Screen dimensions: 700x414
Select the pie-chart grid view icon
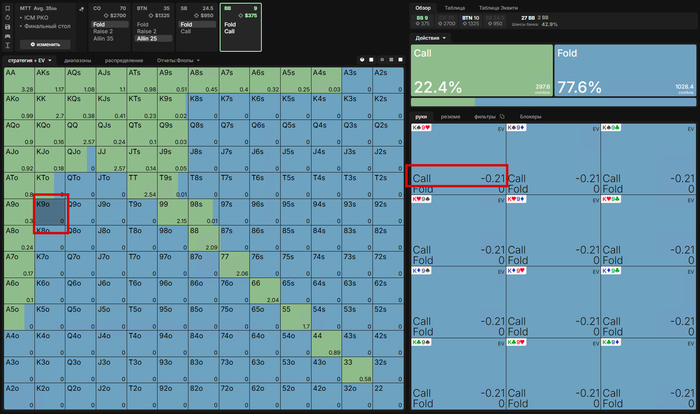(x=362, y=60)
